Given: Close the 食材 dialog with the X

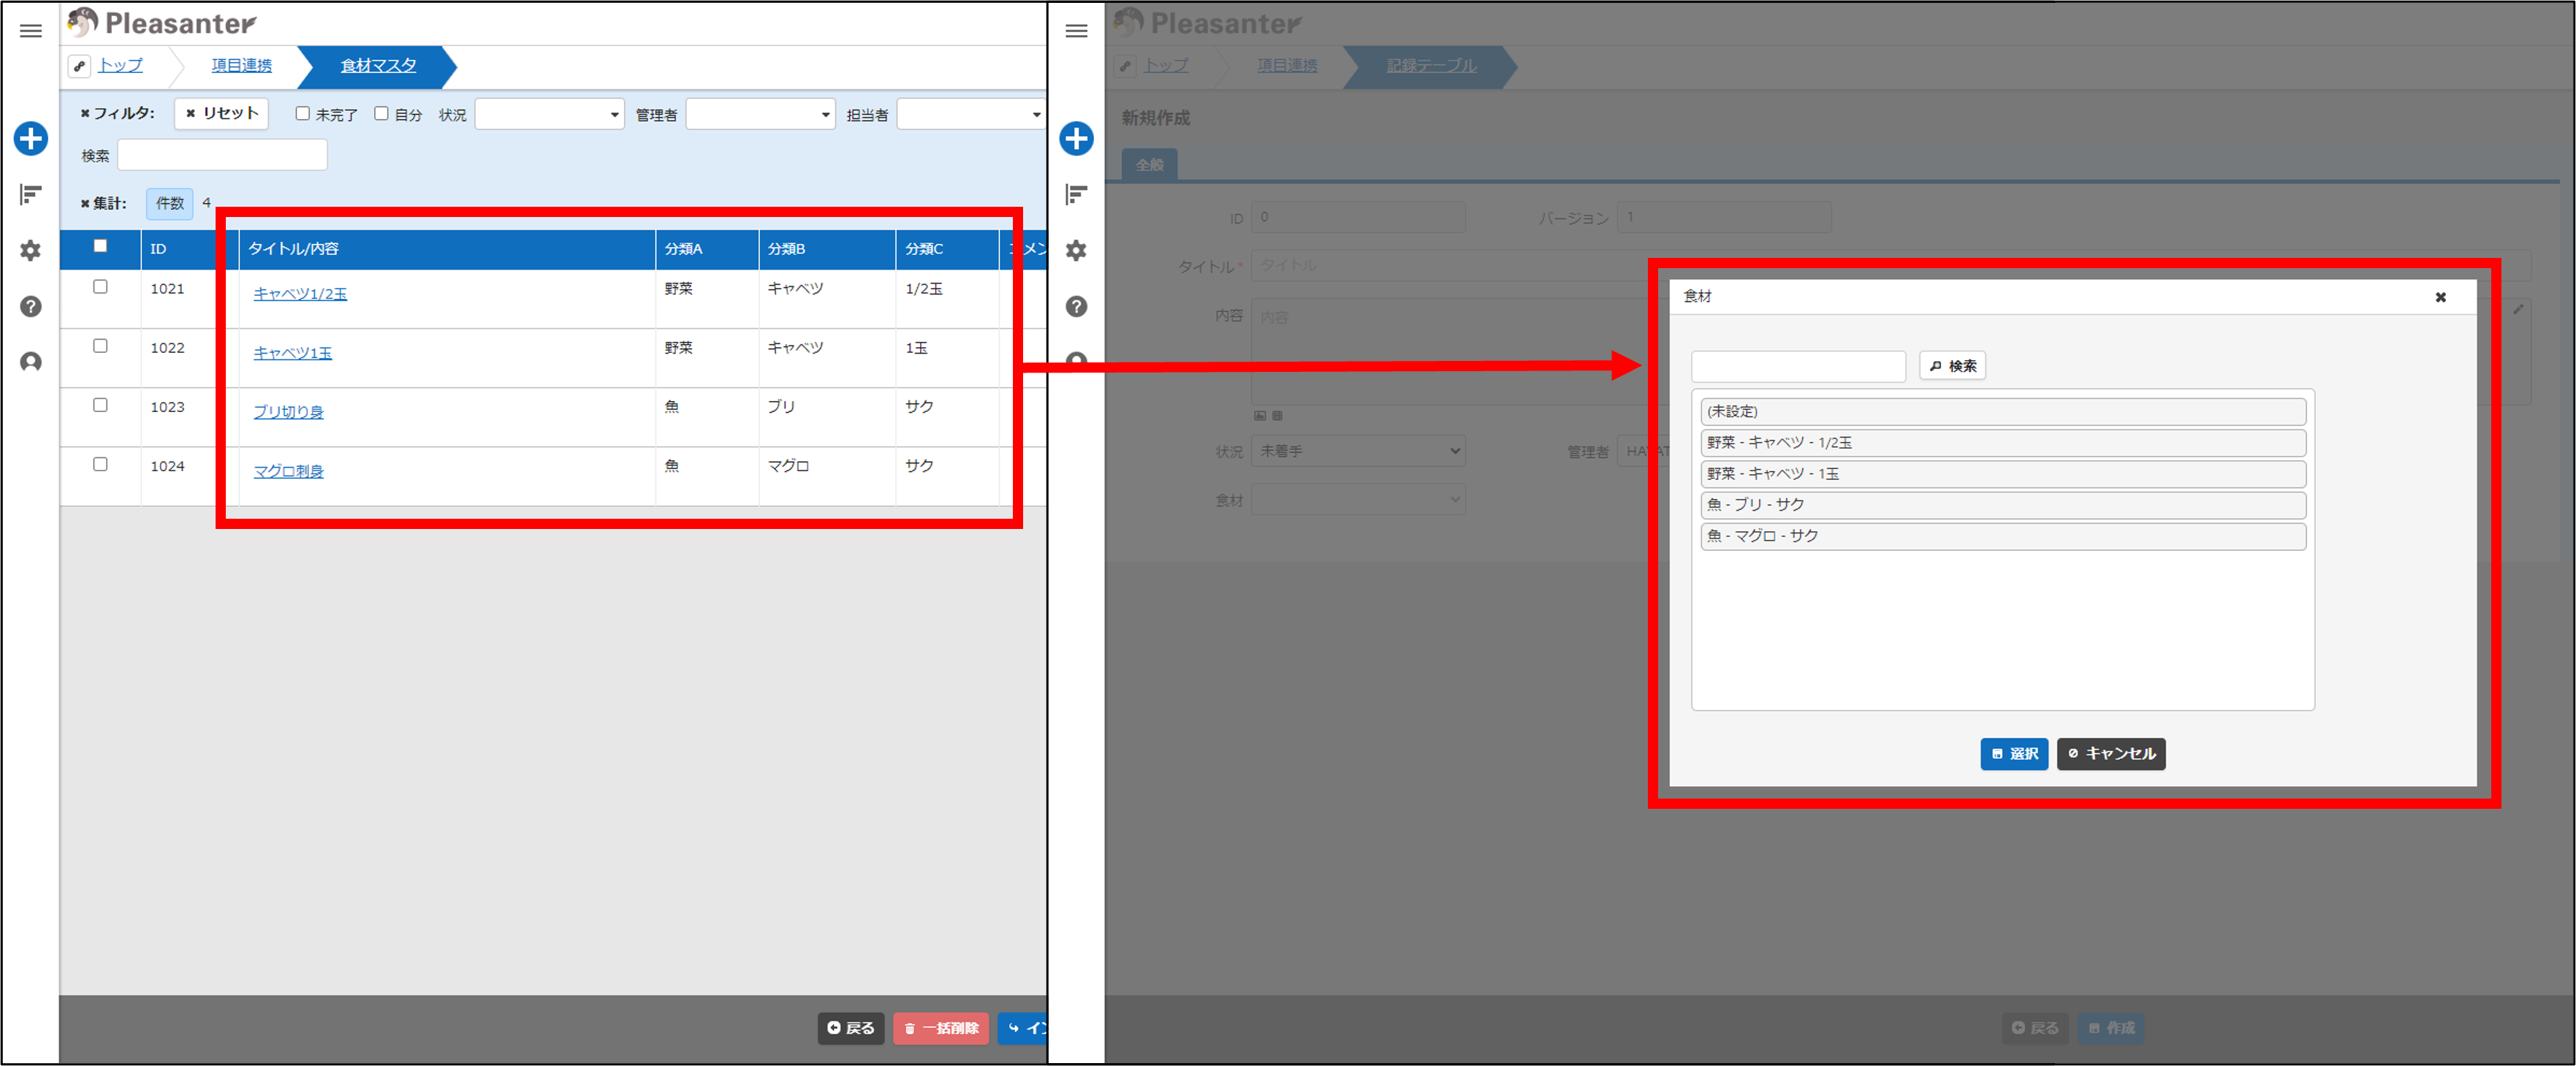Looking at the screenshot, I should tap(2440, 297).
